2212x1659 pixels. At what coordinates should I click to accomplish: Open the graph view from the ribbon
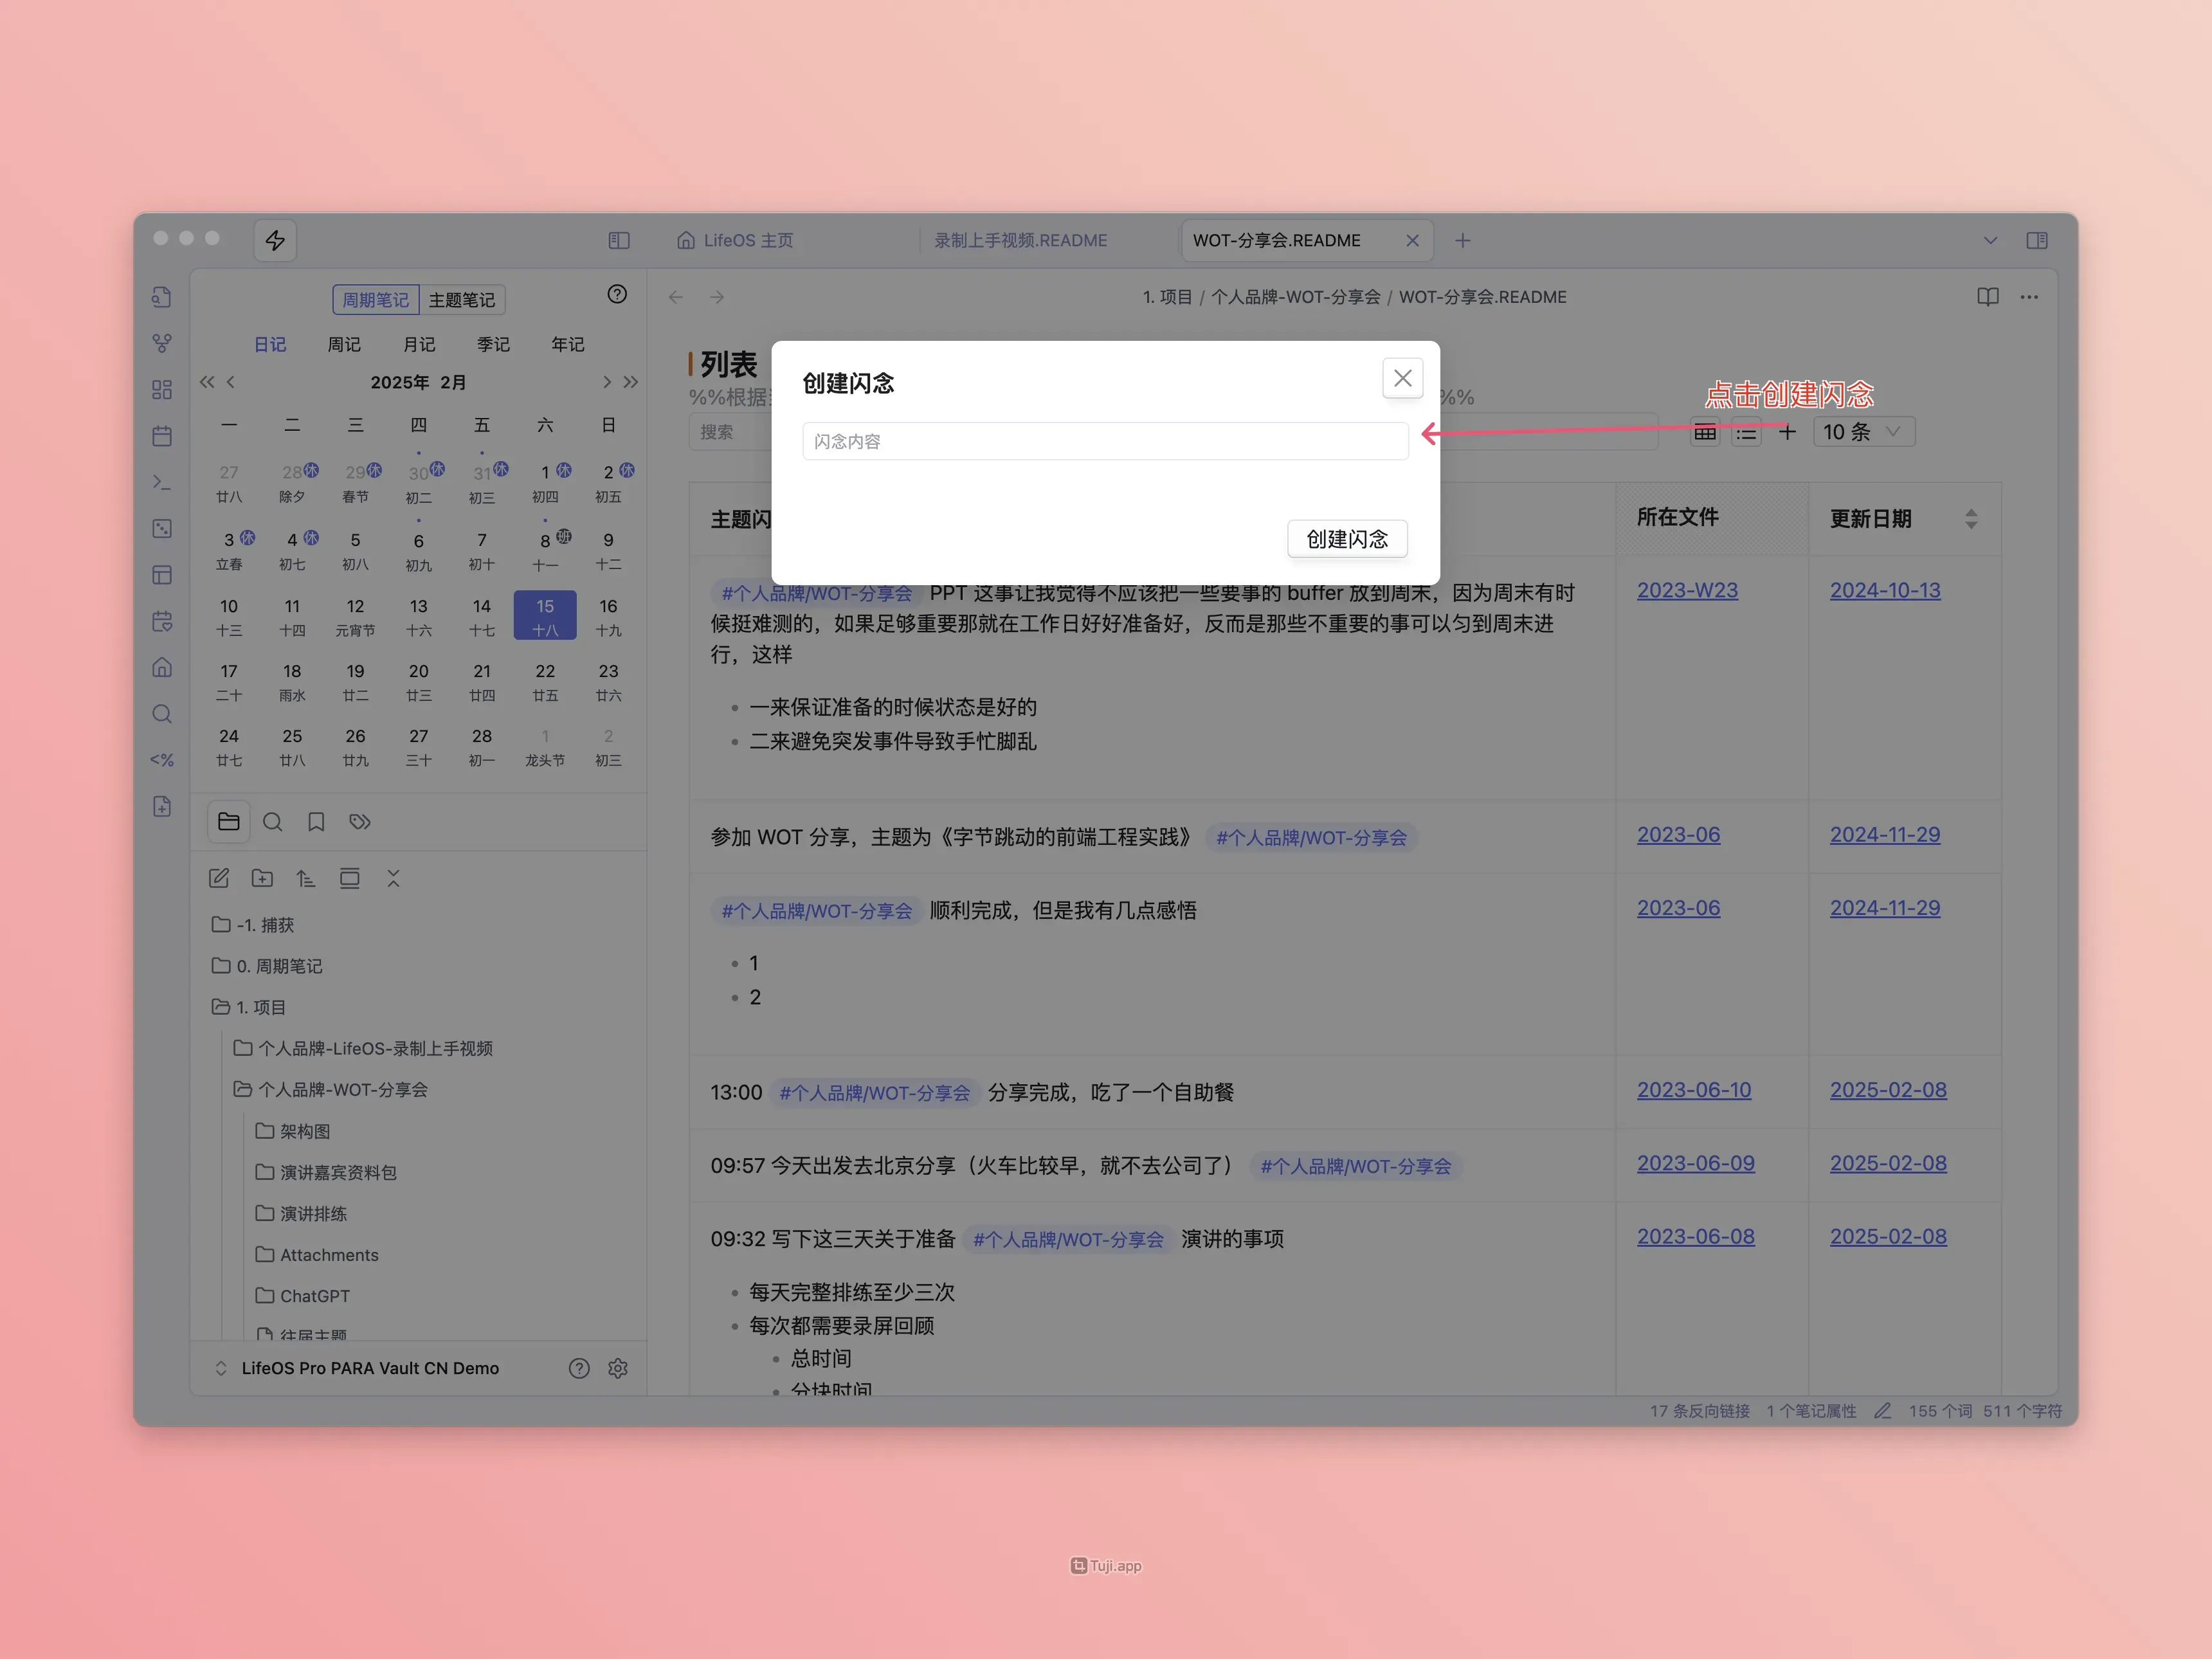pyautogui.click(x=162, y=343)
